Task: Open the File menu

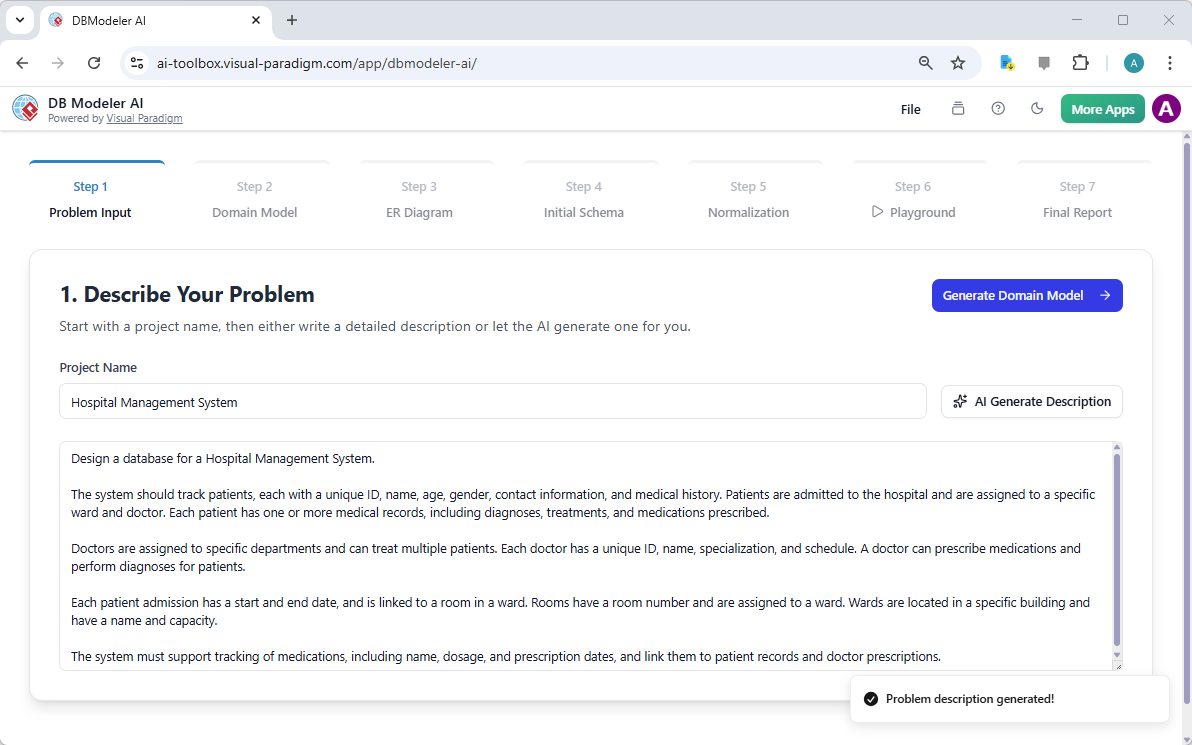Action: [x=910, y=108]
